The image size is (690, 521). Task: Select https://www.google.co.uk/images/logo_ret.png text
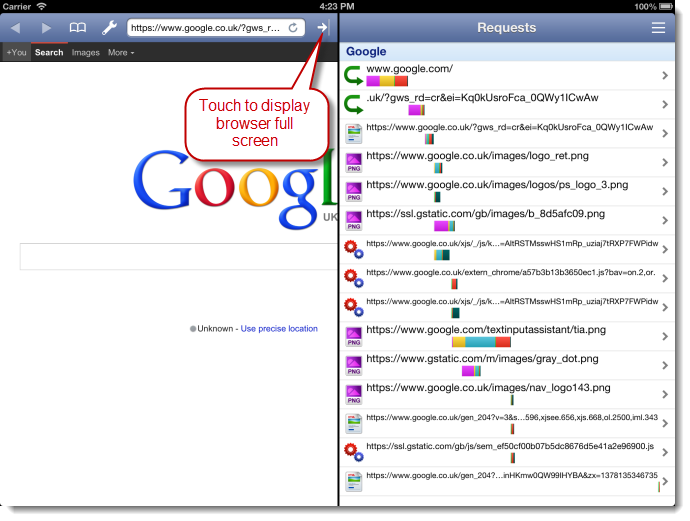[477, 156]
